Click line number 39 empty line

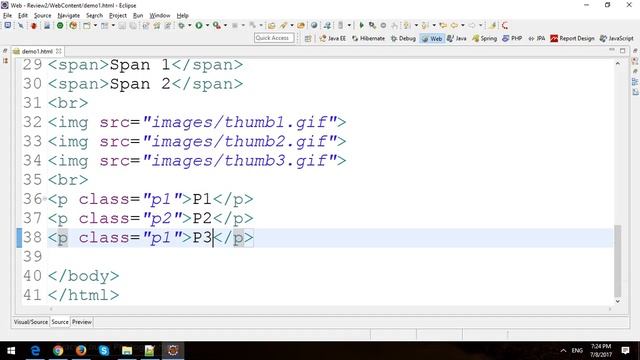pyautogui.click(x=32, y=257)
